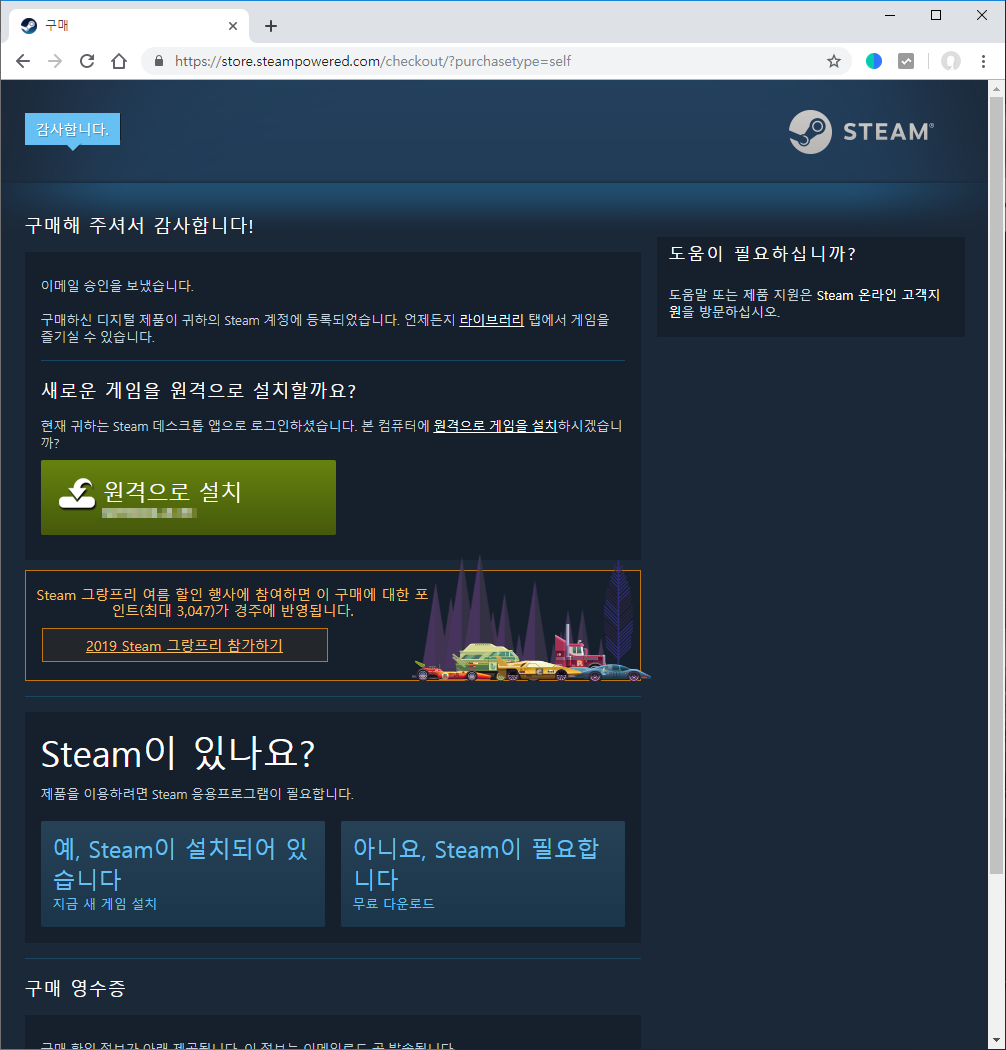Viewport: 1006px width, 1050px height.
Task: Click the Steam이 있나요? heading
Action: pyautogui.click(x=177, y=753)
